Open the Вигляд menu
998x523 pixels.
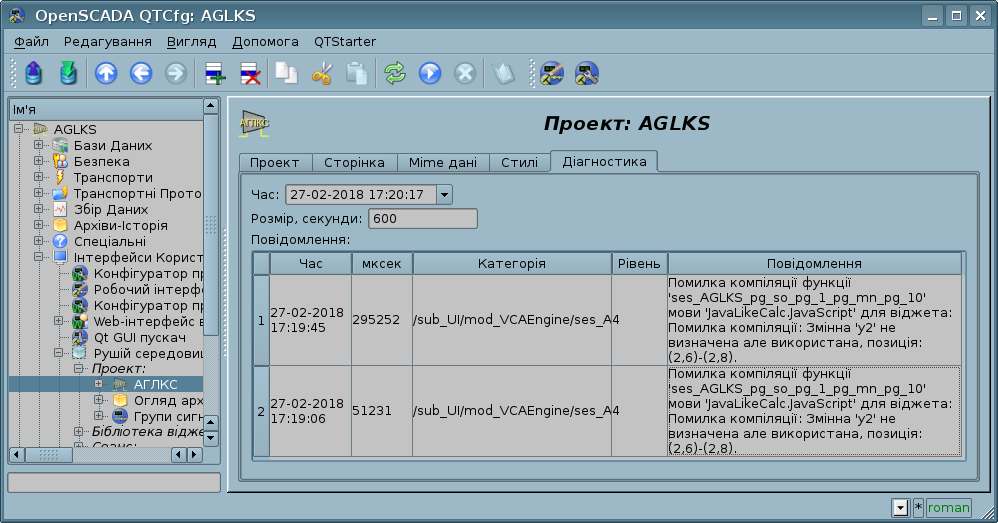pos(192,41)
